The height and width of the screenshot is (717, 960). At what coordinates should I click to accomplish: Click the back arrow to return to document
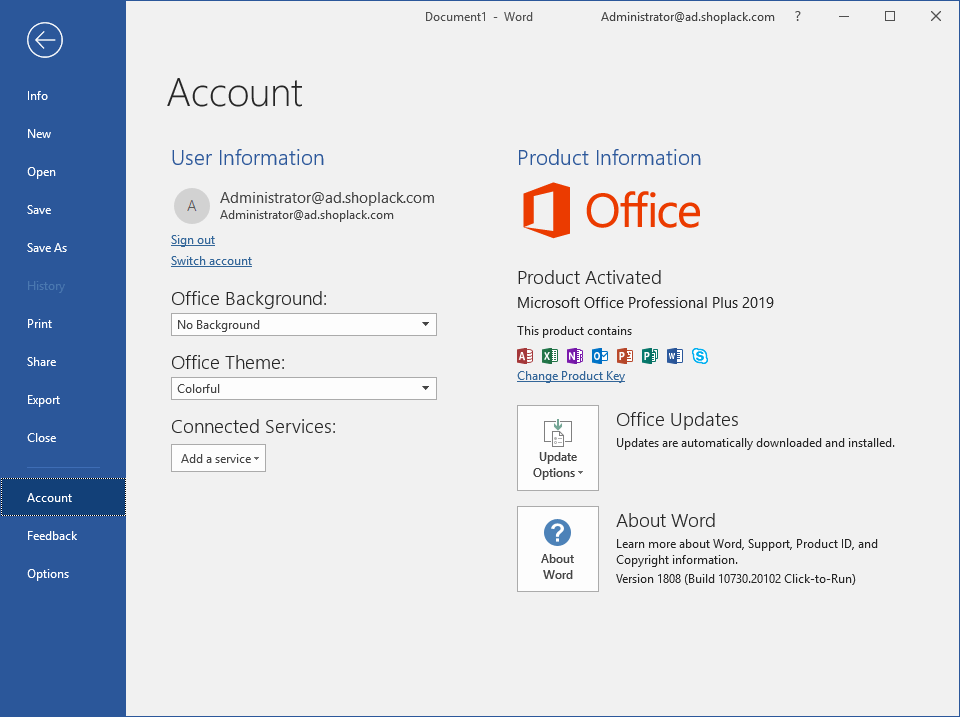pyautogui.click(x=45, y=40)
